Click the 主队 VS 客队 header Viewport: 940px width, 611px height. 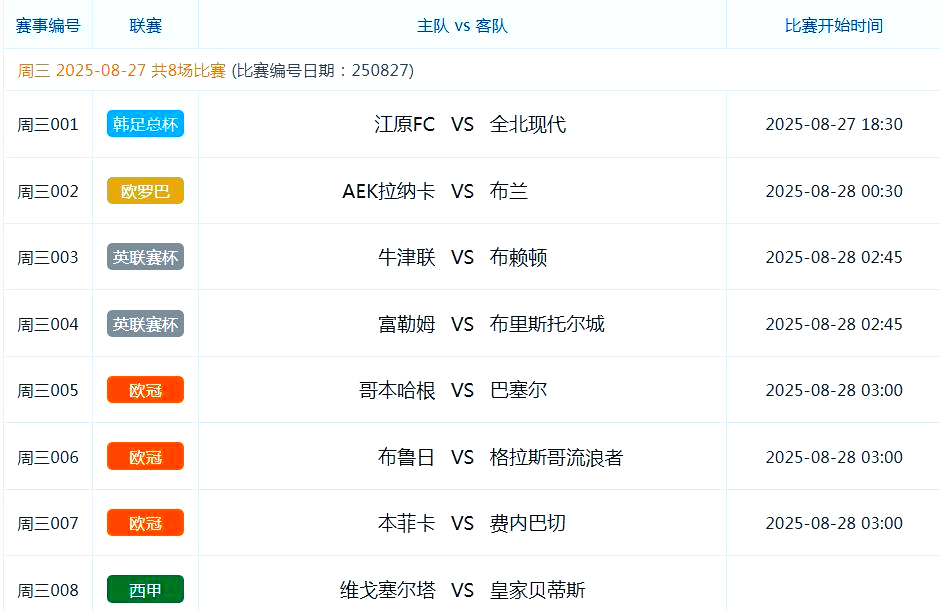462,25
